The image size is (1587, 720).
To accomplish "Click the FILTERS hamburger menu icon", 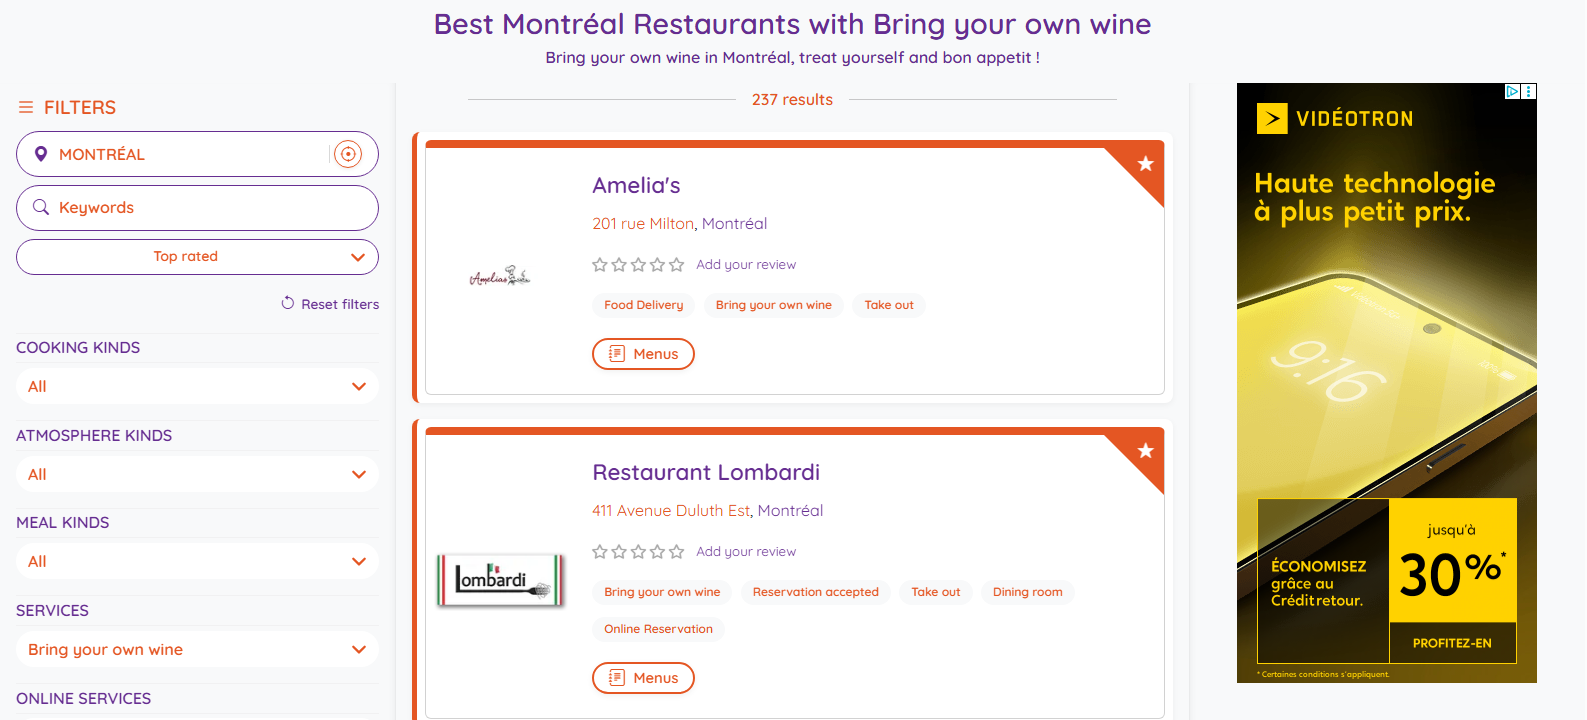I will pyautogui.click(x=26, y=107).
